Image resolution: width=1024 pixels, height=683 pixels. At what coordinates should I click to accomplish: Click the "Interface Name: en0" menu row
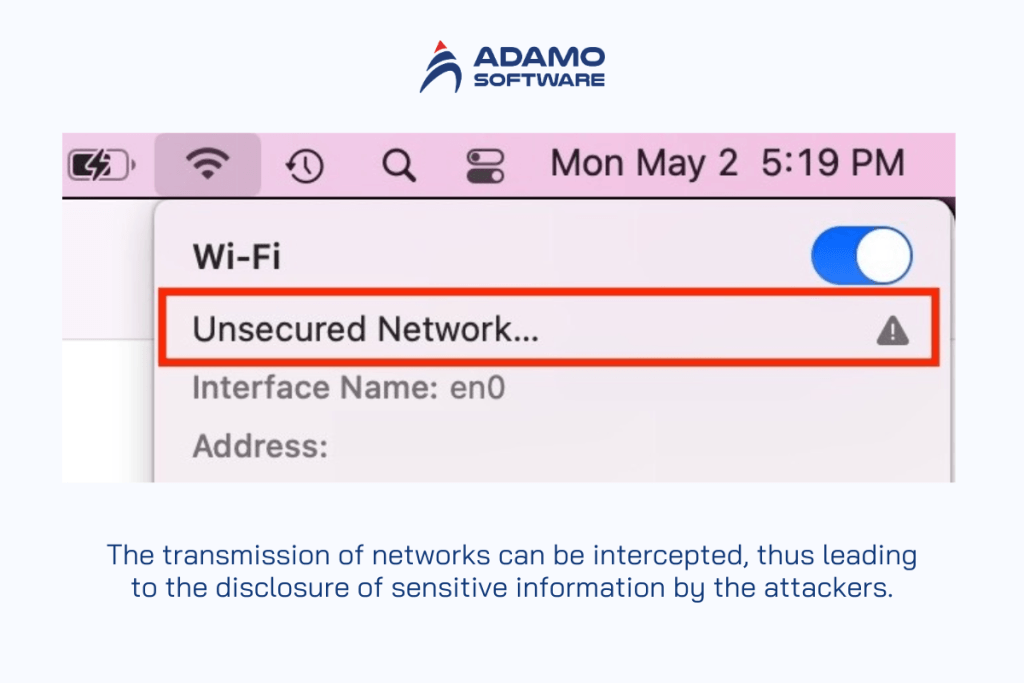tap(348, 388)
